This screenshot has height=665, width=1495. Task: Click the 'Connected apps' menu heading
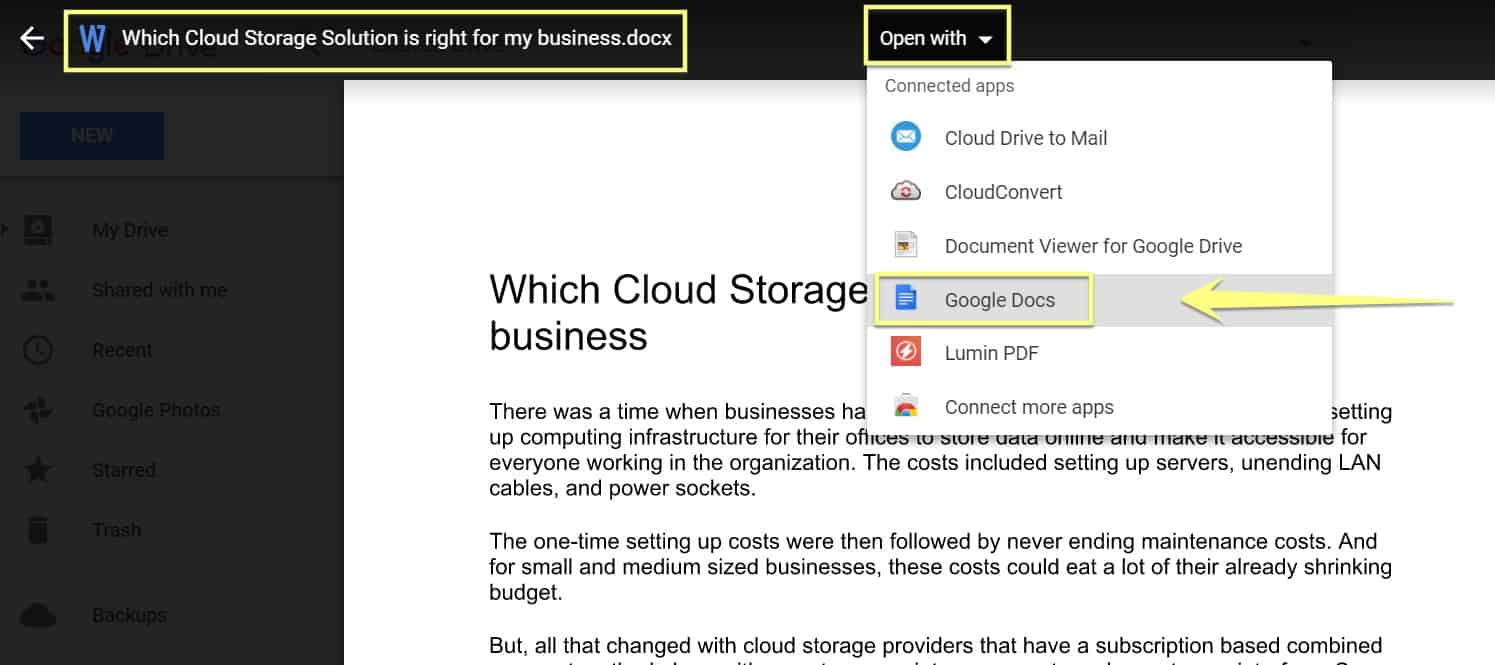click(x=949, y=86)
